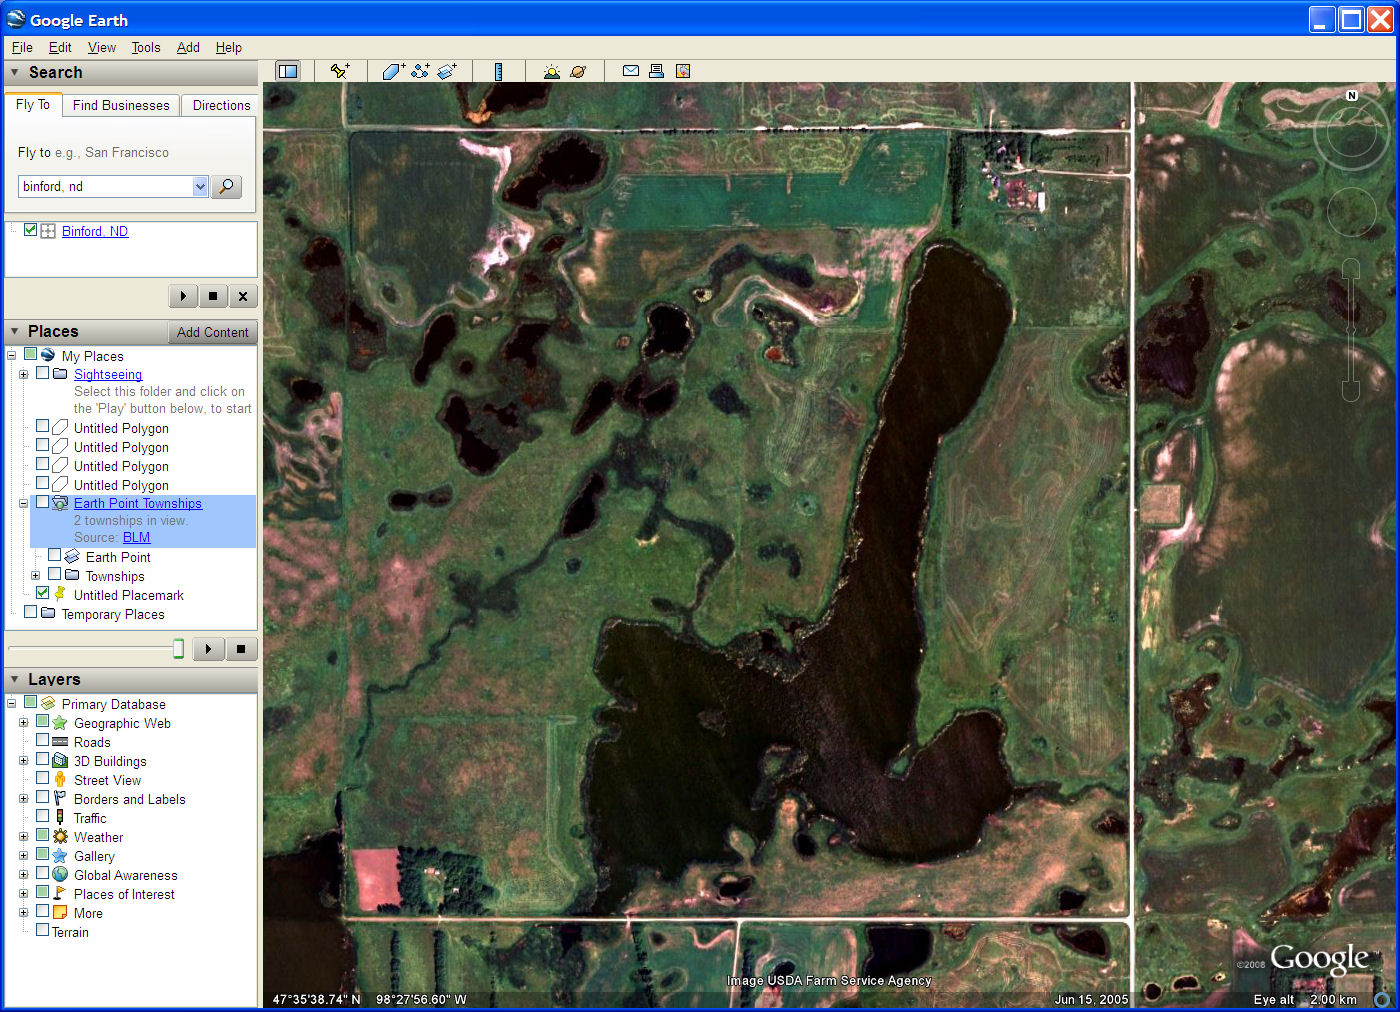Enable the Terrain layer checkbox
The image size is (1400, 1012).
(x=42, y=931)
